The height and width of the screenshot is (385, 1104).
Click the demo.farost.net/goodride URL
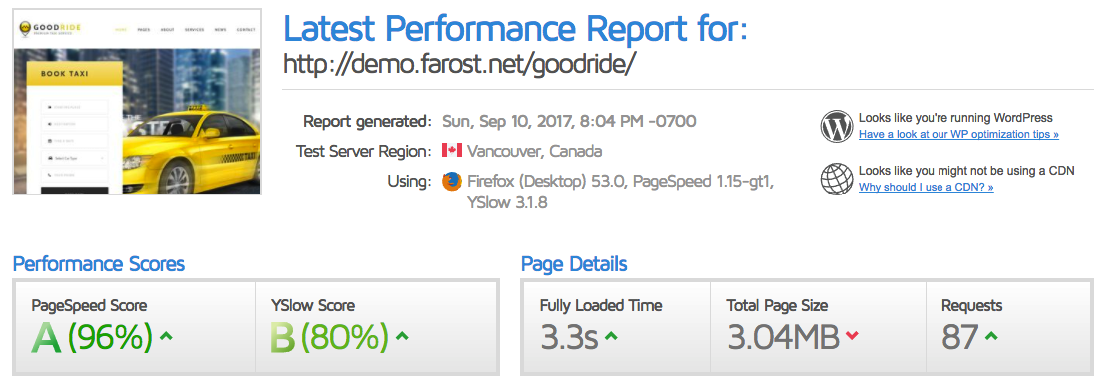460,65
